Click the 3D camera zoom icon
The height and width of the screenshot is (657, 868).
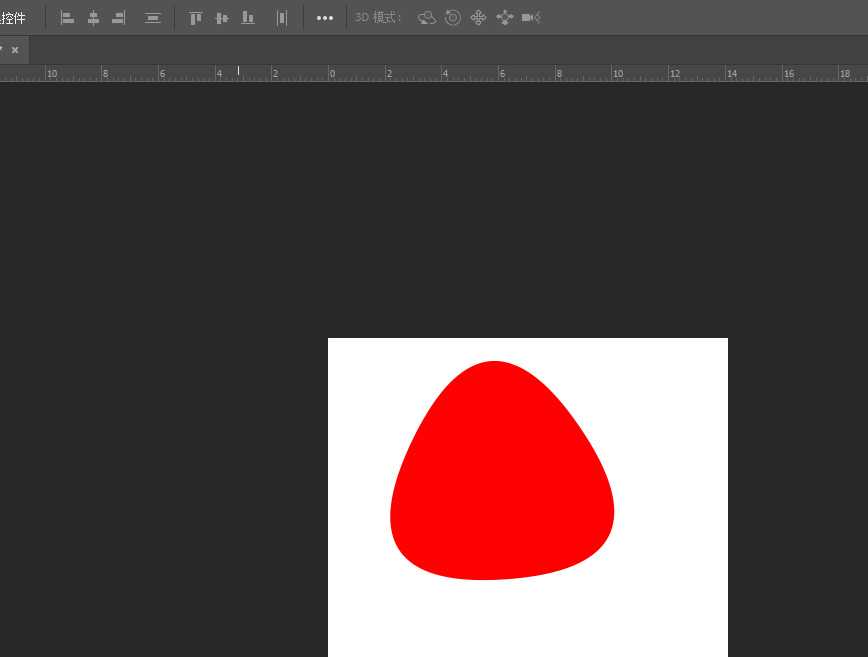click(531, 18)
